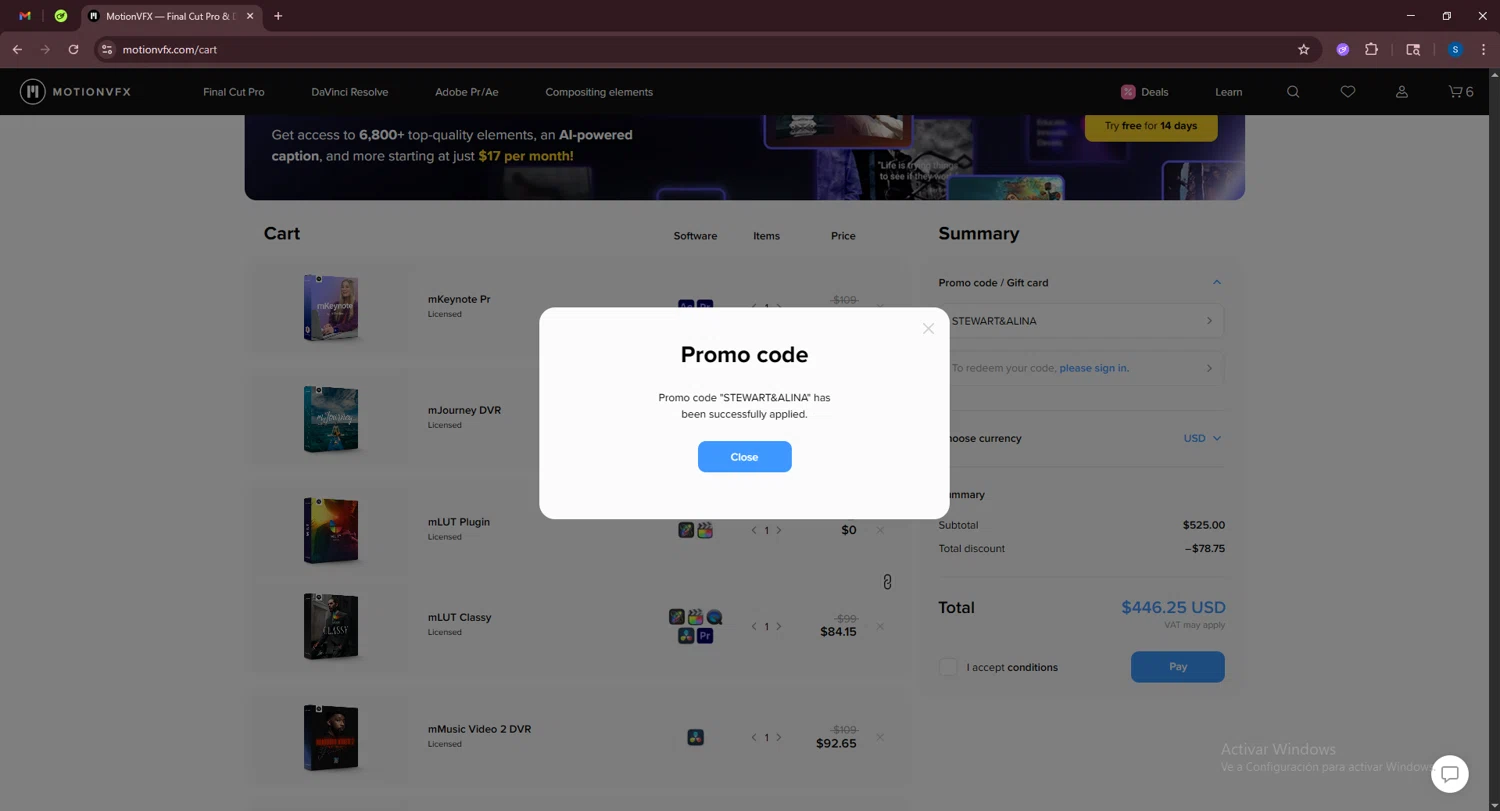Click the mLUT Classy product name

[x=459, y=617]
